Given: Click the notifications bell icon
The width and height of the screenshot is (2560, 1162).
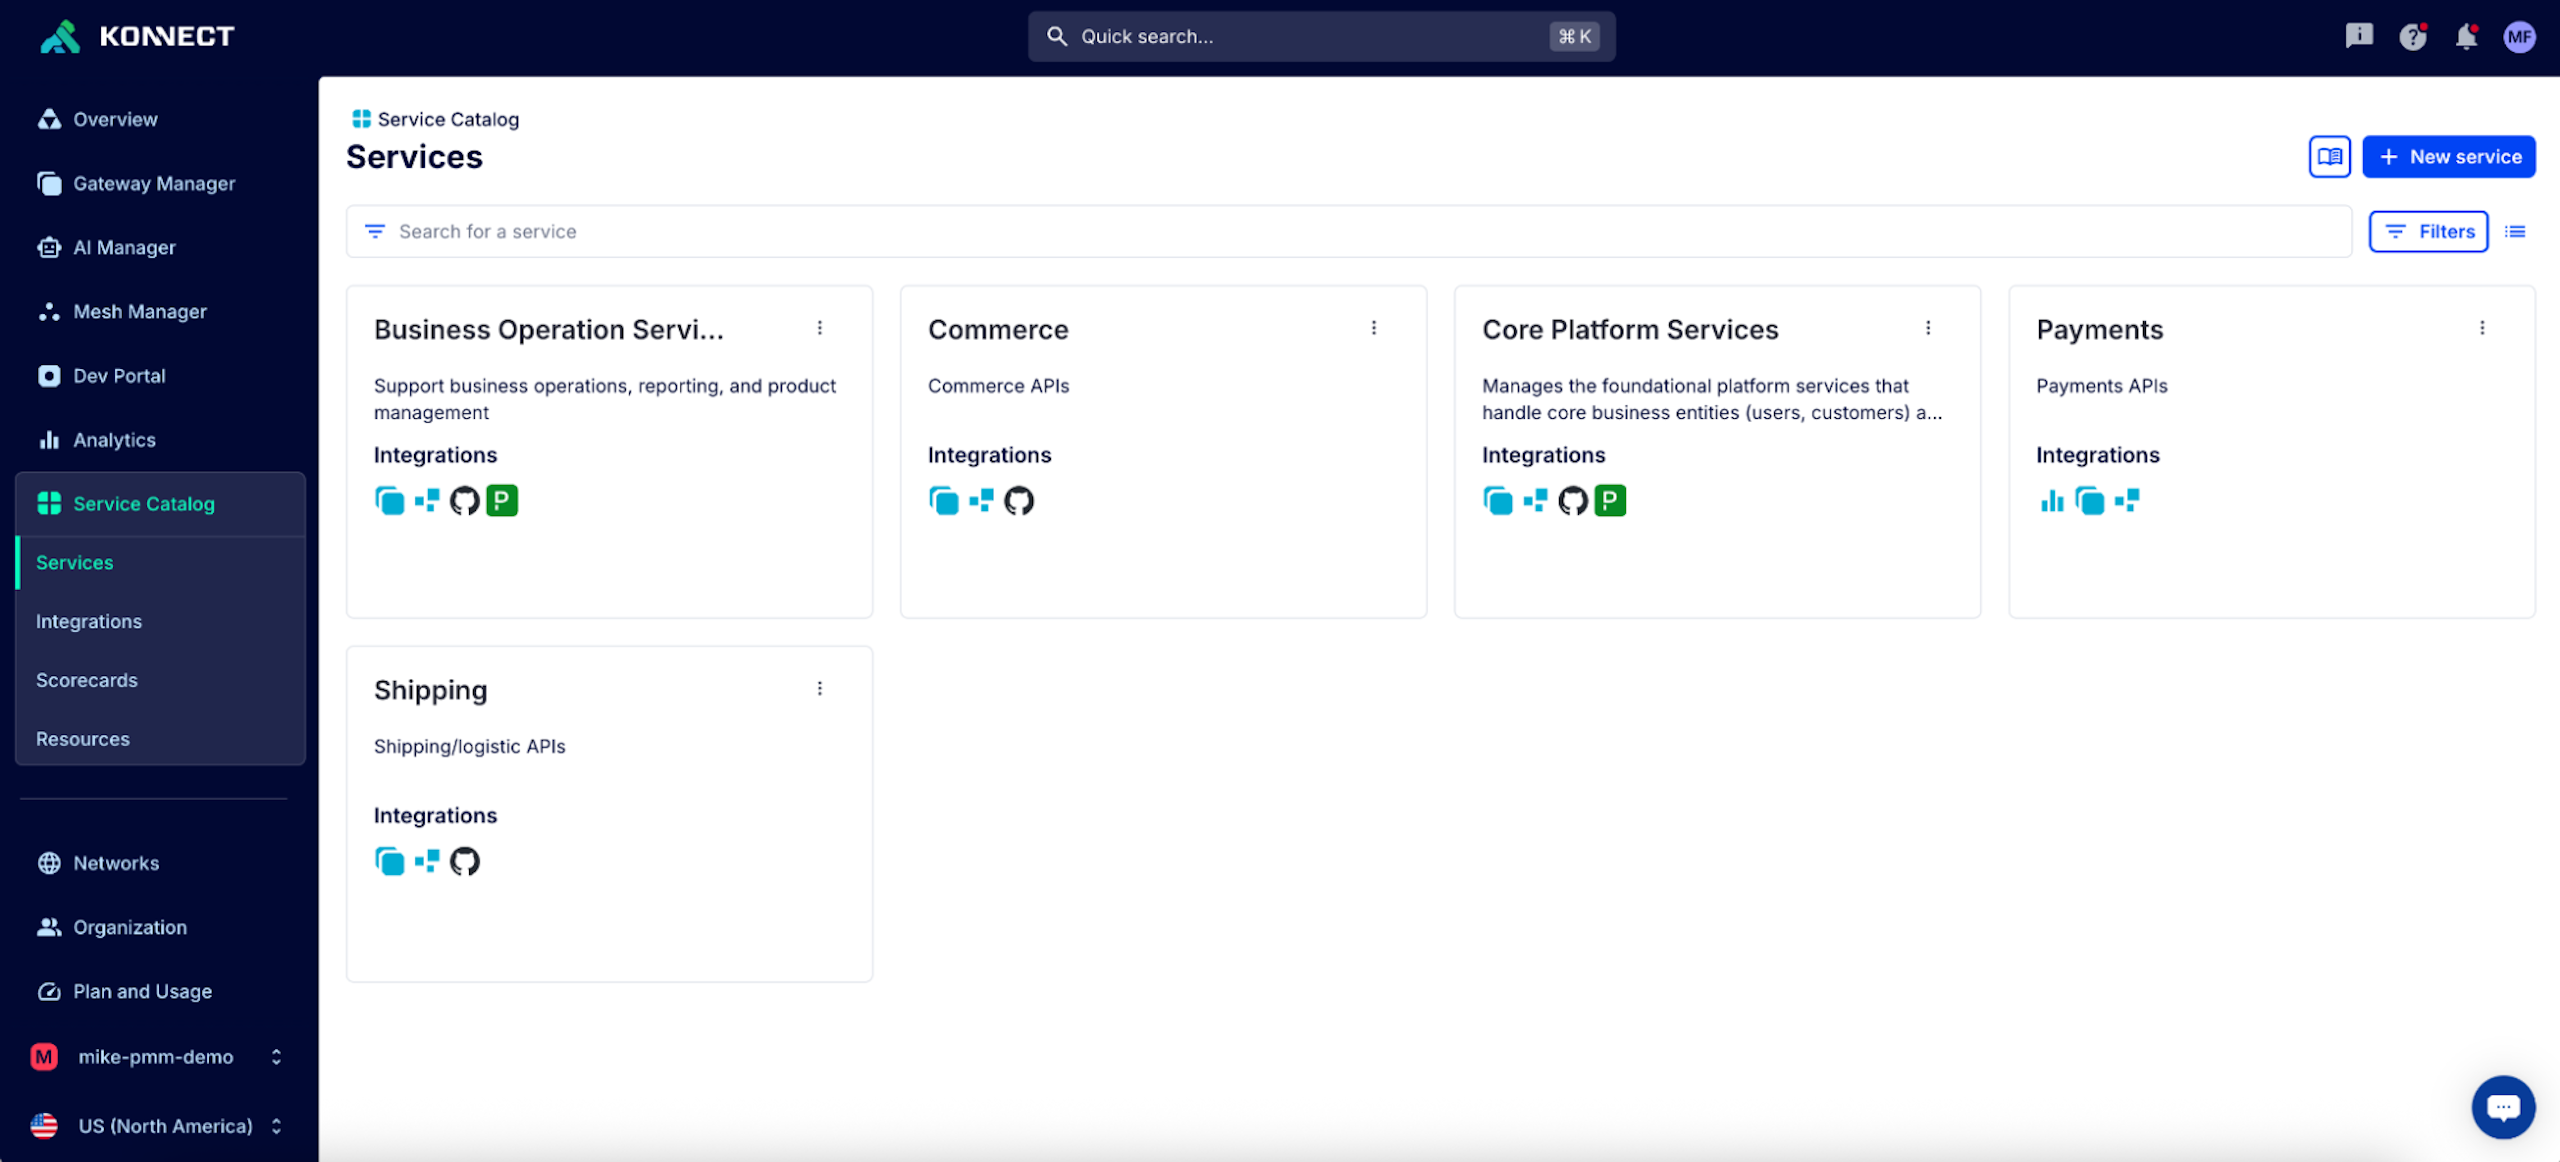Looking at the screenshot, I should (x=2466, y=37).
